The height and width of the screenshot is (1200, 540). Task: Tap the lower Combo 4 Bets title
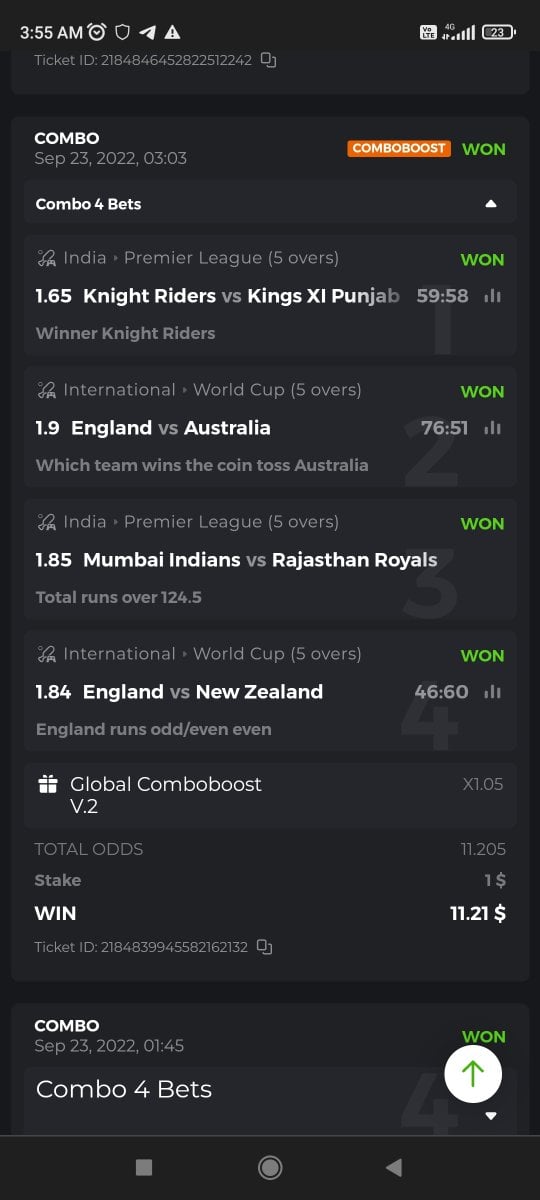tap(124, 1089)
